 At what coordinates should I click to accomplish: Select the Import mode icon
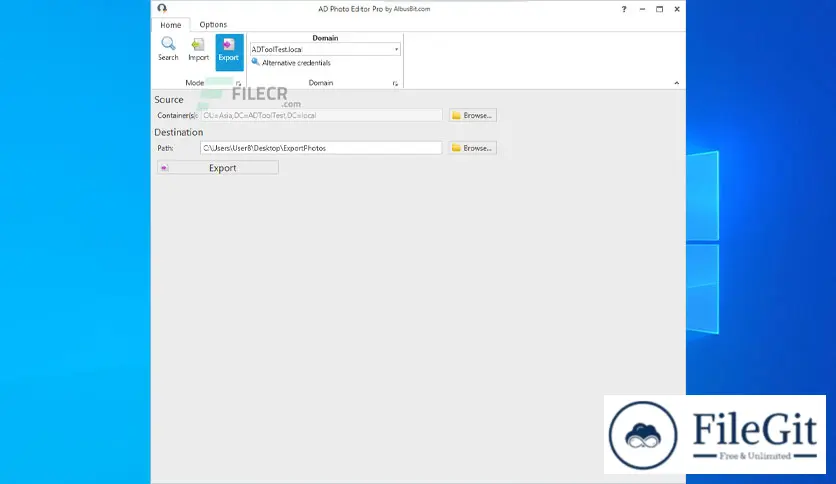pyautogui.click(x=198, y=50)
